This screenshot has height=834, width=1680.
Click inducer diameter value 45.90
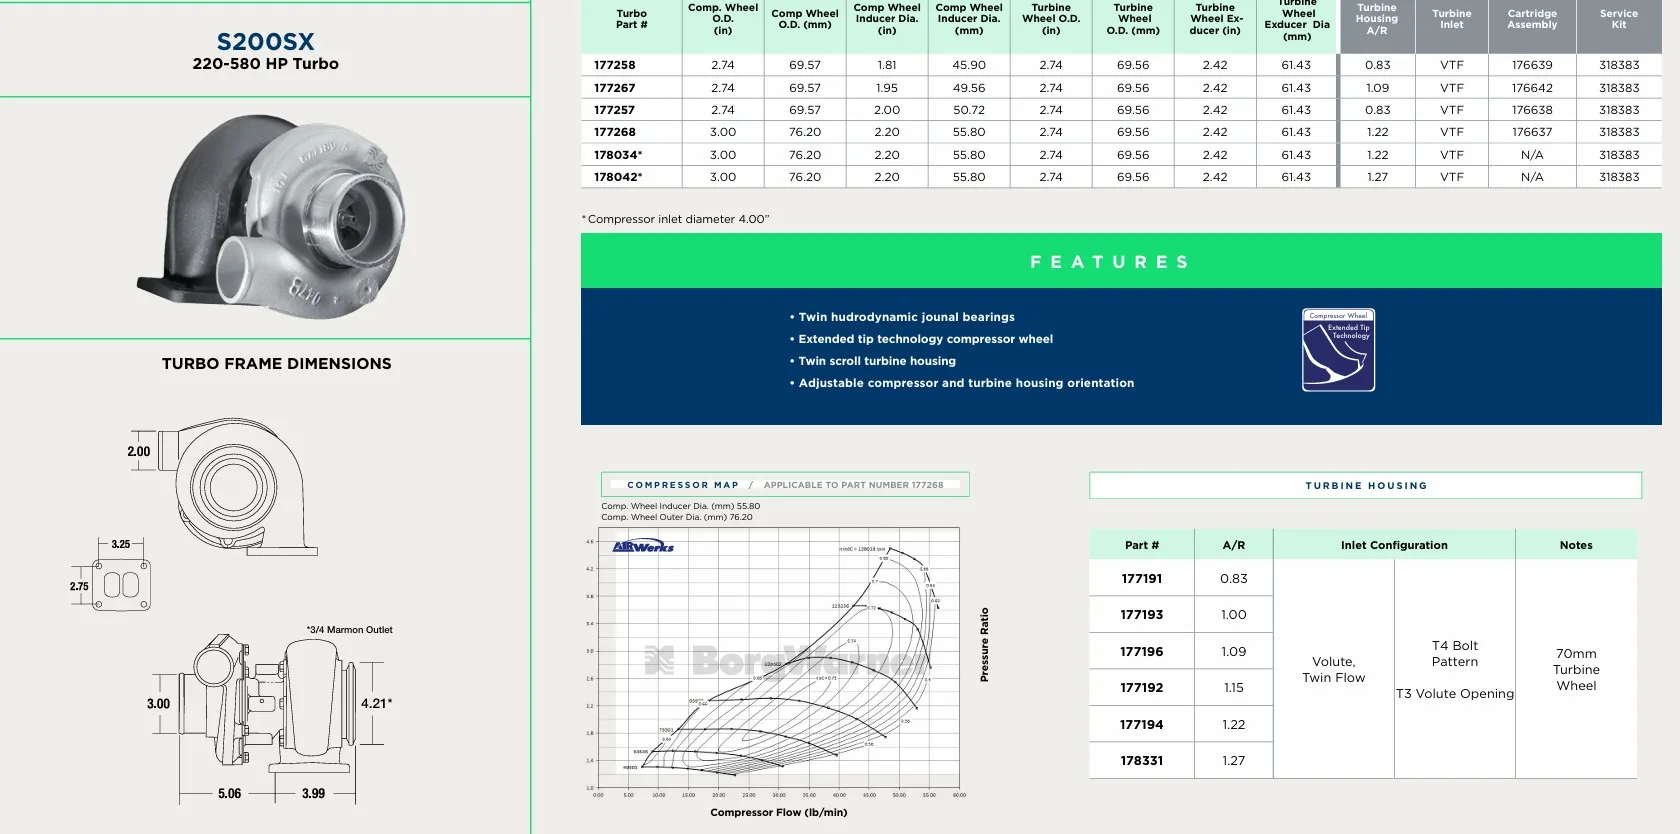click(969, 65)
